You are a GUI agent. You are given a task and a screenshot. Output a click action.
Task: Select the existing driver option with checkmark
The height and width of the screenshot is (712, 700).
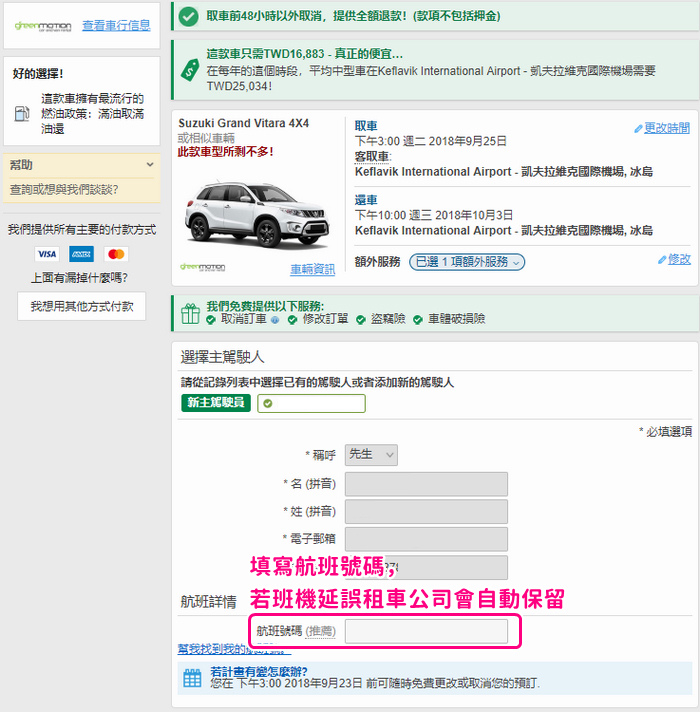311,404
